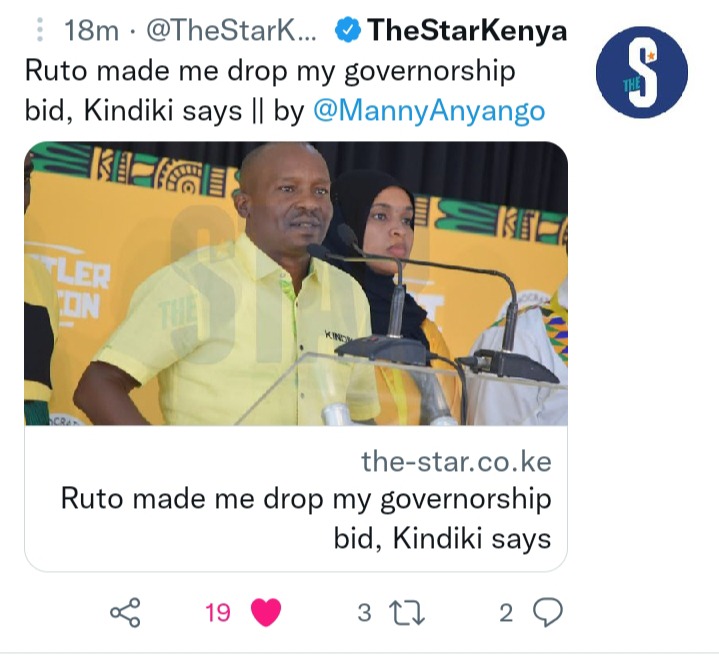Click the 2 replies count
The width and height of the screenshot is (719, 658).
(x=506, y=613)
